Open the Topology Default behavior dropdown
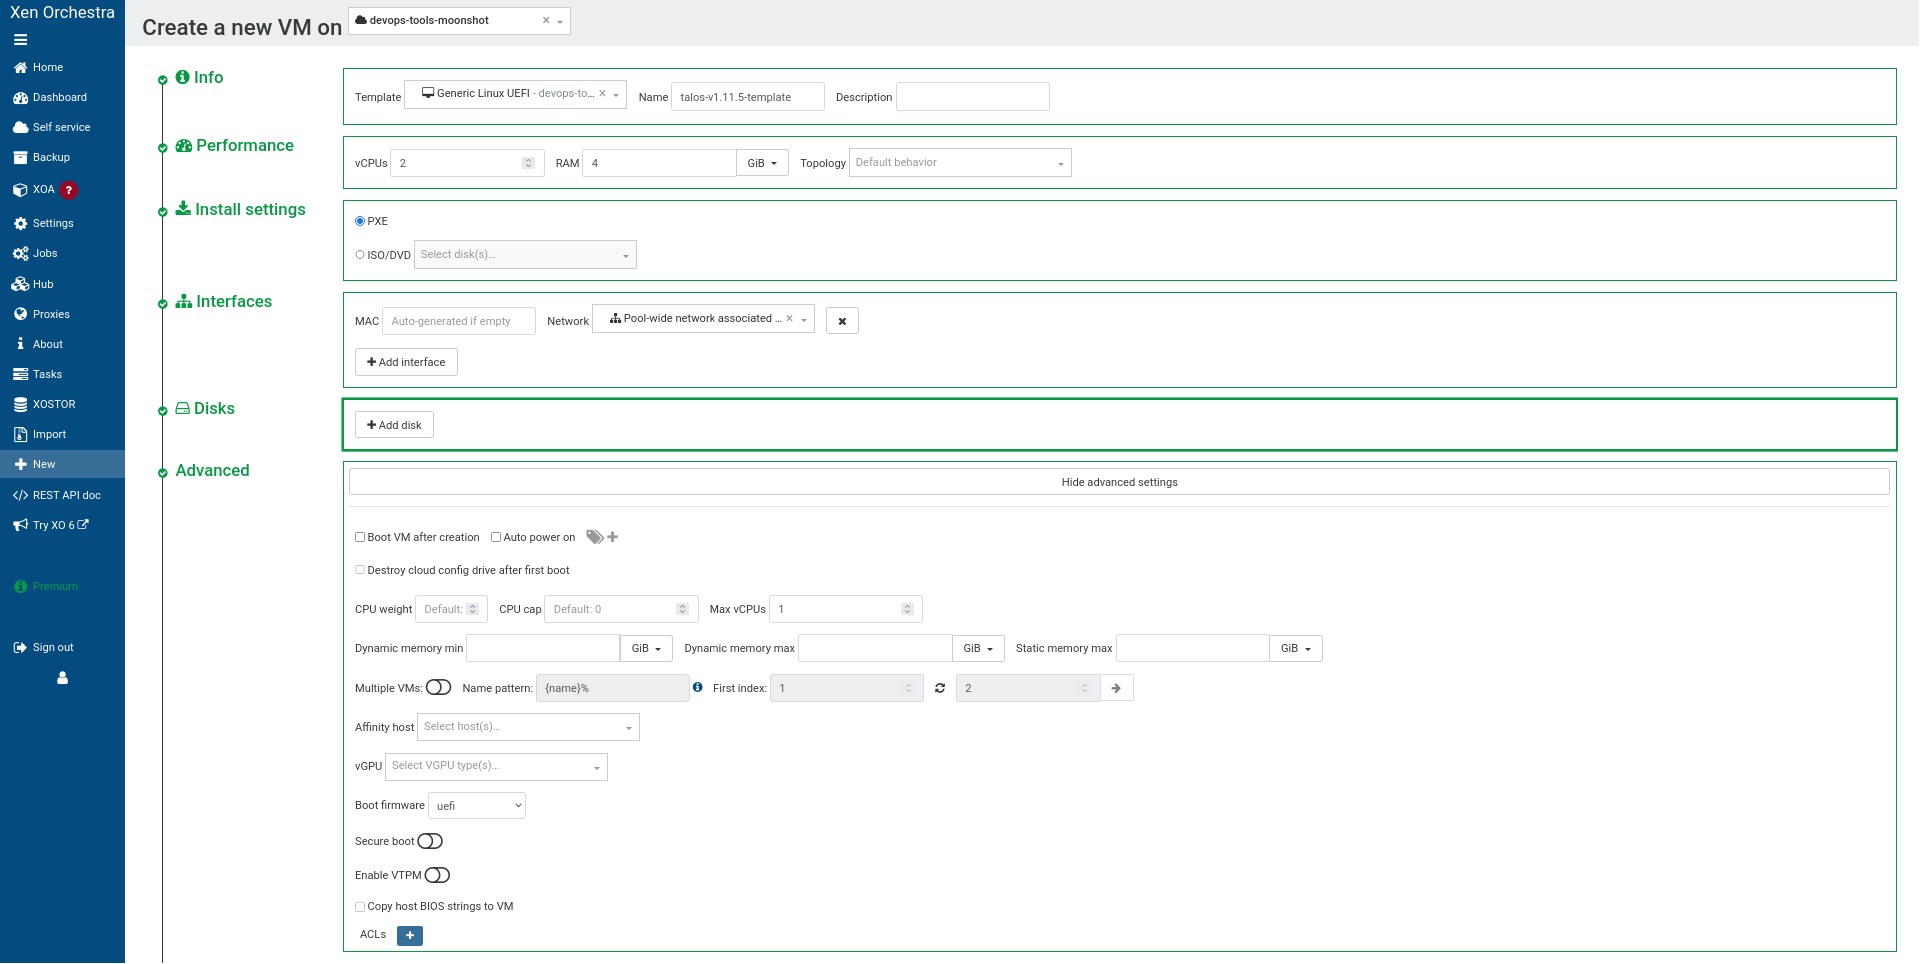The image size is (1920, 964). pos(958,162)
